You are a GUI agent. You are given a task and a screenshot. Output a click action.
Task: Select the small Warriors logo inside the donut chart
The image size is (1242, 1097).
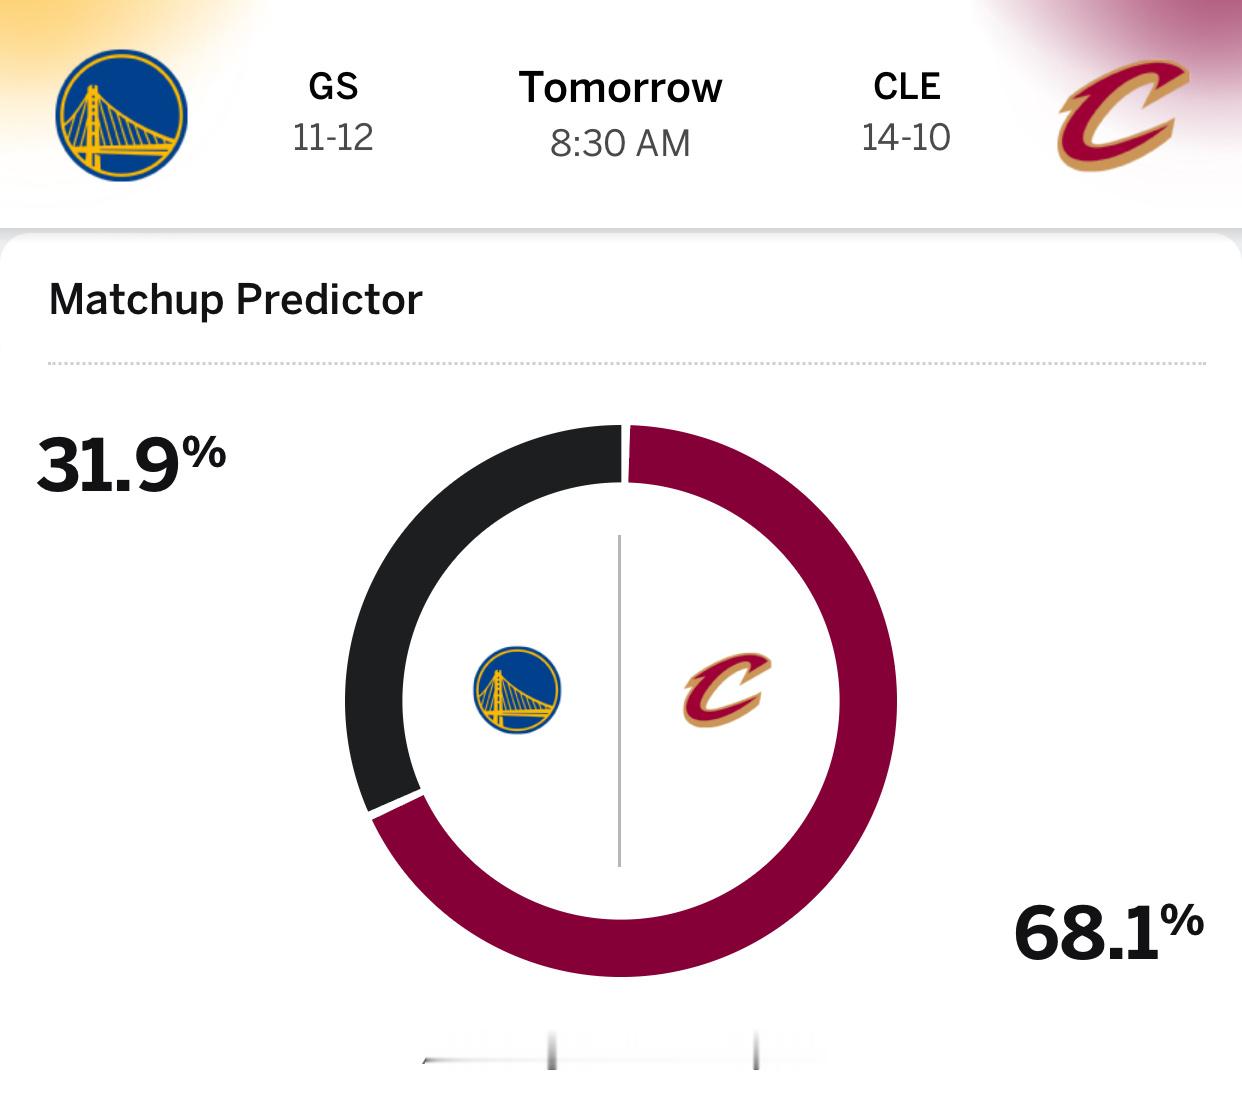coord(517,690)
